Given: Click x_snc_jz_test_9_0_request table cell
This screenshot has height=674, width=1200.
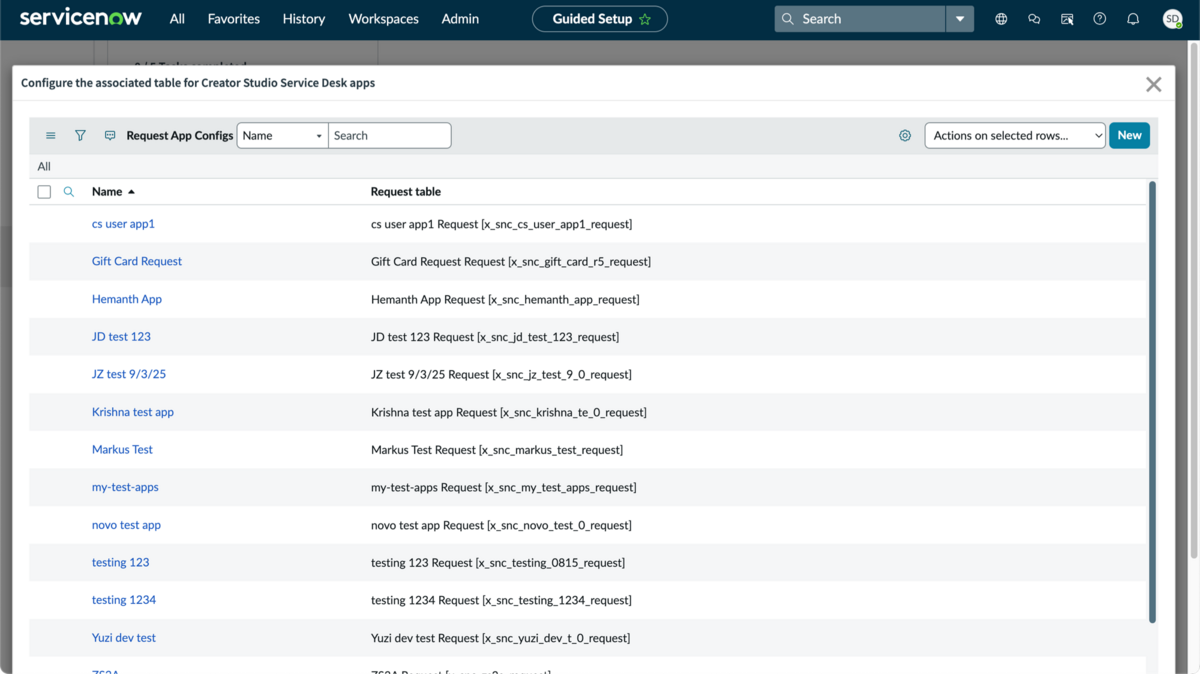Looking at the screenshot, I should (x=501, y=374).
